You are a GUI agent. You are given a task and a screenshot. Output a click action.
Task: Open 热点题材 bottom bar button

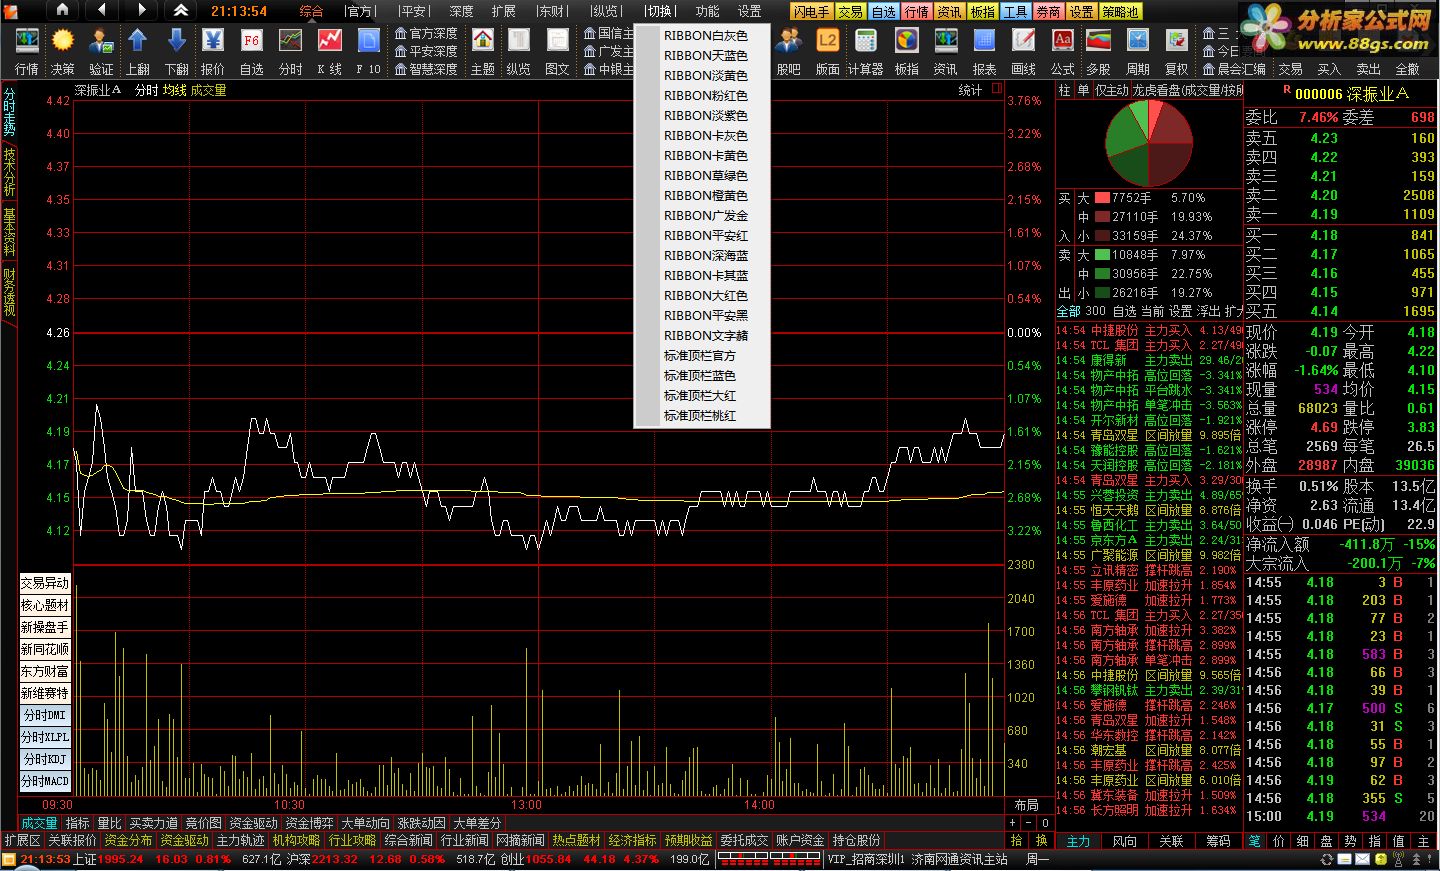576,840
